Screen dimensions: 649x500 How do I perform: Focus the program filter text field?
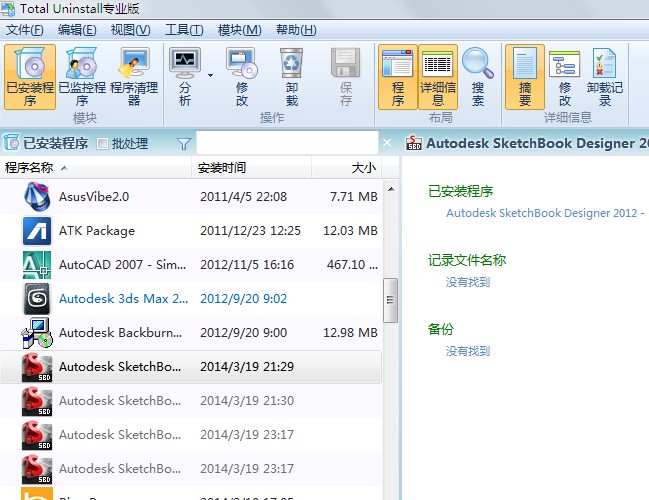287,143
